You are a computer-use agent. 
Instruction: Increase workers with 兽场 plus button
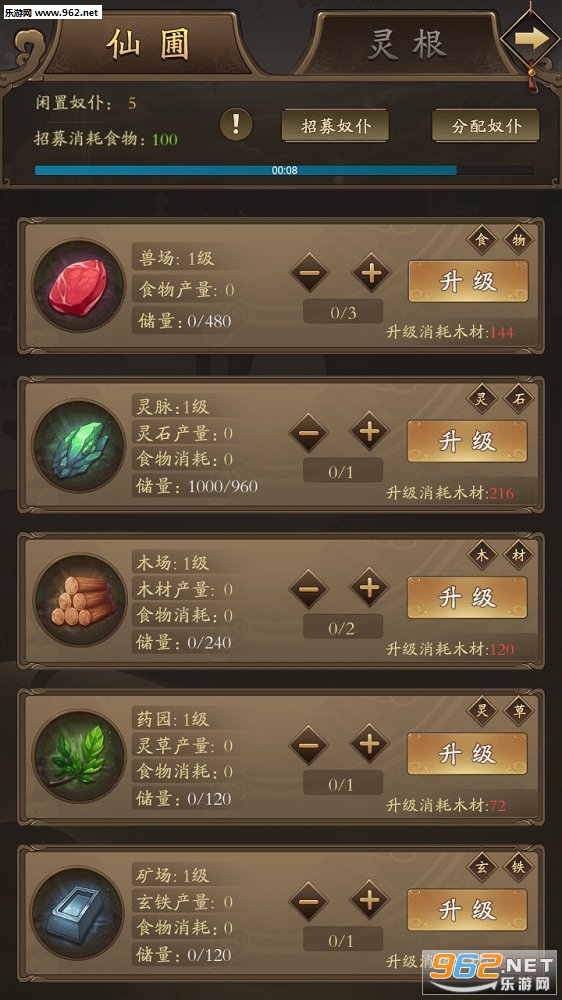tap(372, 272)
